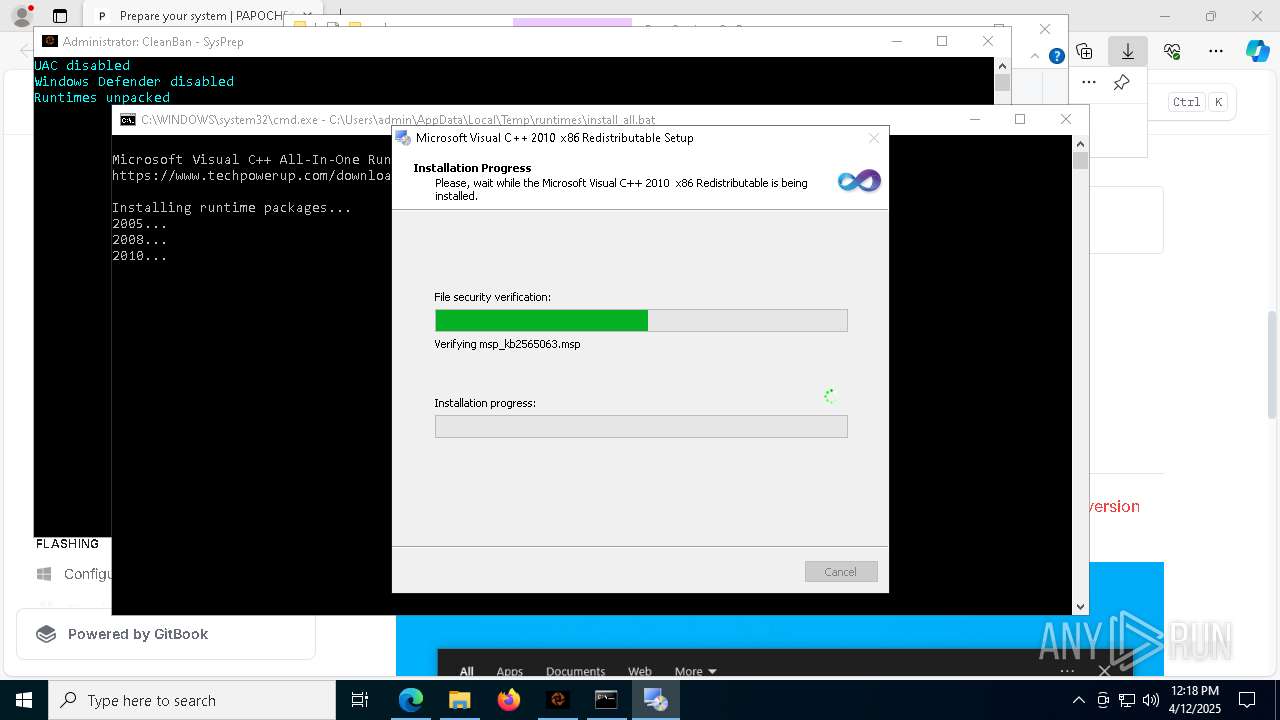Image resolution: width=1280 pixels, height=720 pixels.
Task: Maximize the CleanBan SysPrep window
Action: point(941,41)
